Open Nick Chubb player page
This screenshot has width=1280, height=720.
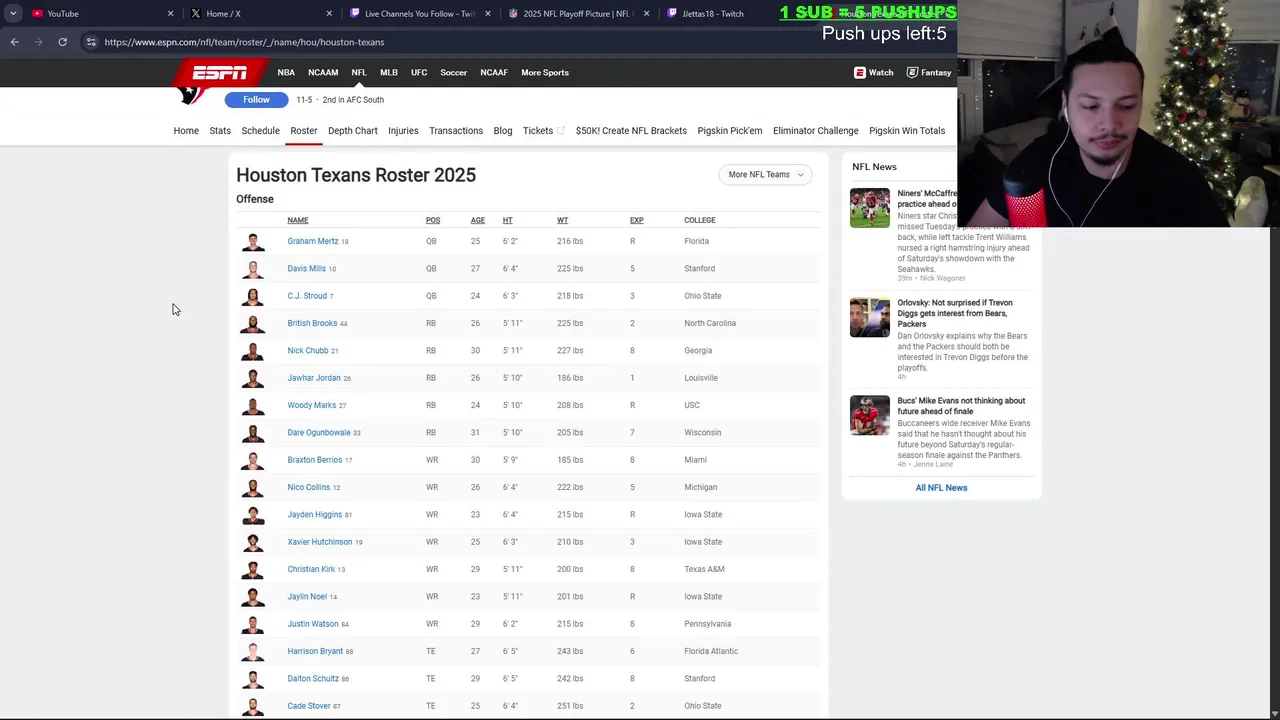(308, 350)
